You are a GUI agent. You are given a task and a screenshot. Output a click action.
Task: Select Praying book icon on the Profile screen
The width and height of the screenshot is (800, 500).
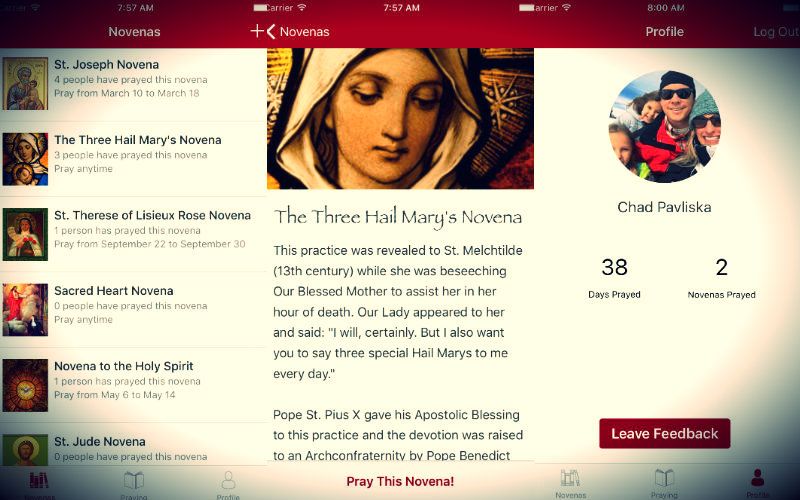pyautogui.click(x=664, y=479)
